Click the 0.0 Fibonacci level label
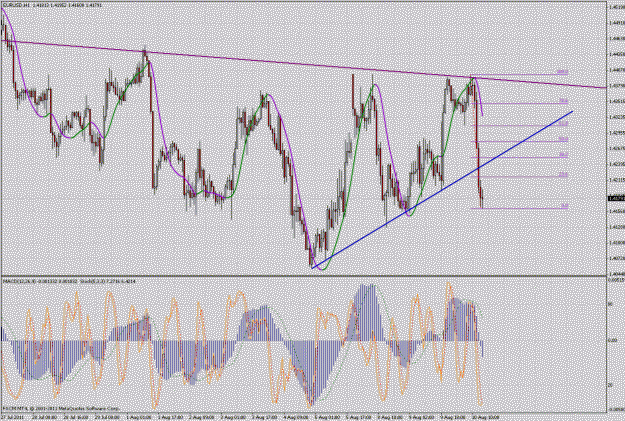This screenshot has width=625, height=421. tap(564, 206)
